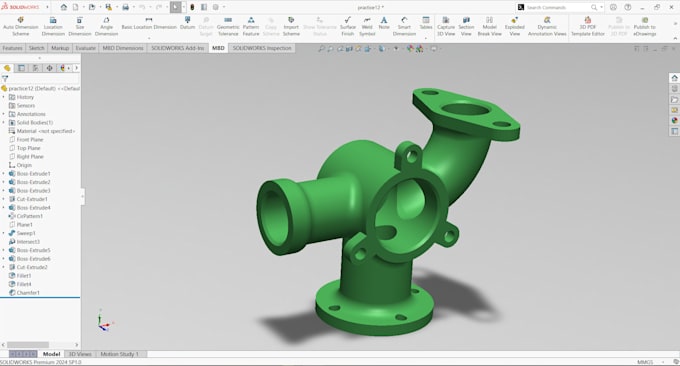Click the Print icon
Viewport: 680px width, 366px height.
click(x=125, y=7)
